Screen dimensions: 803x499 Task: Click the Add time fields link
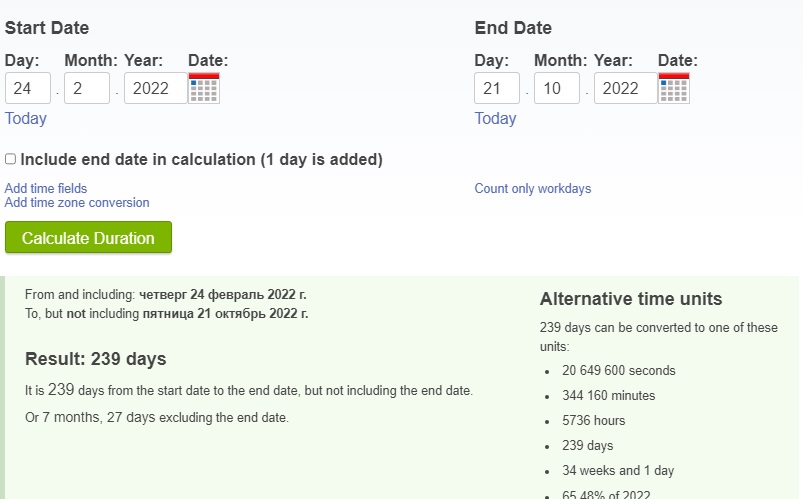46,188
